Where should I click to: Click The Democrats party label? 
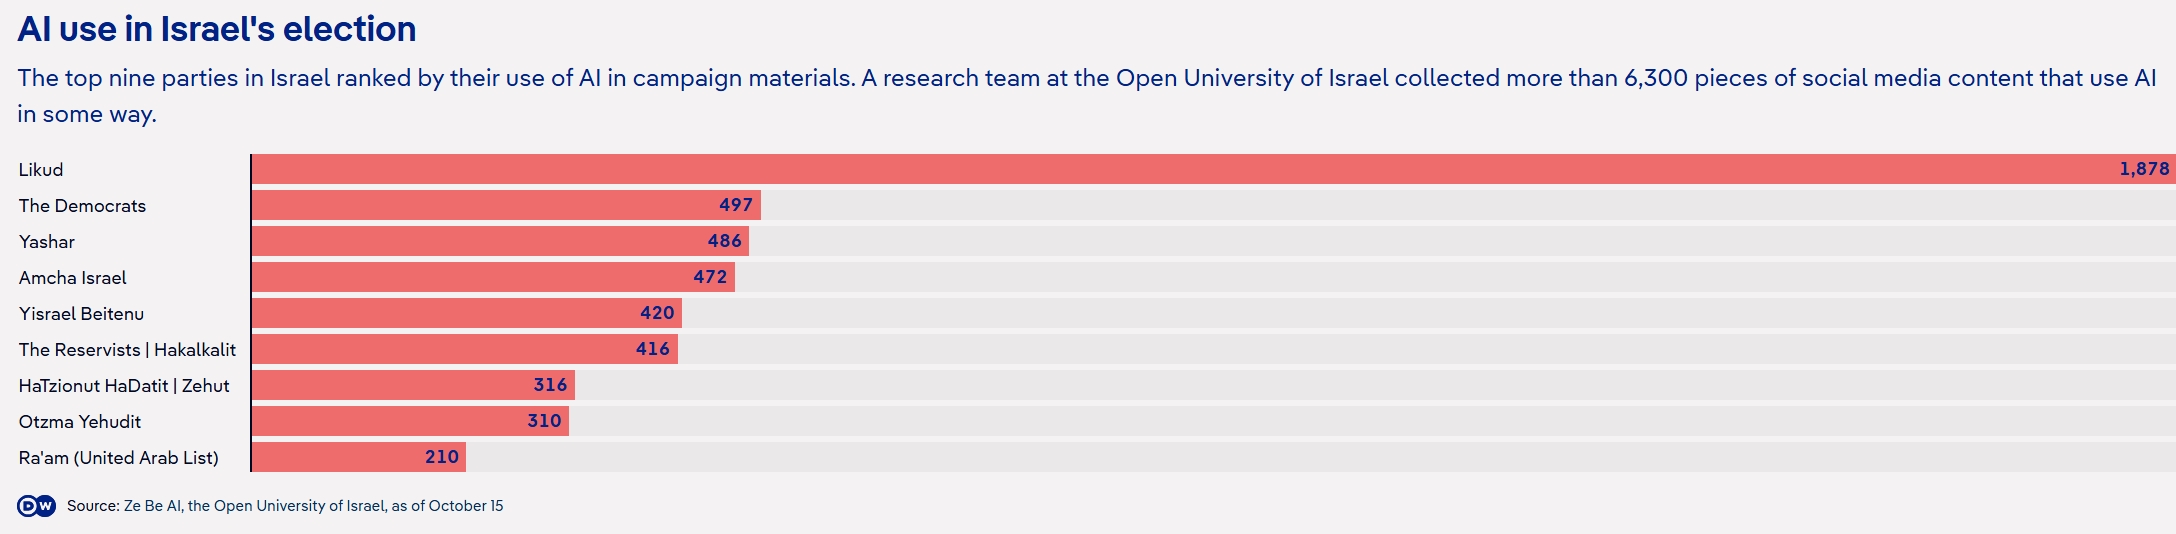(82, 206)
